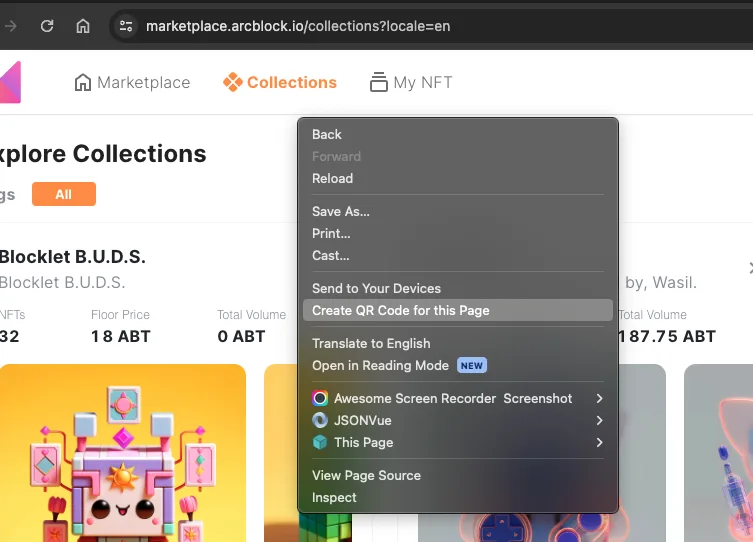The width and height of the screenshot is (753, 542).
Task: Click Awesome Screen Recorder extension icon
Action: coord(320,398)
